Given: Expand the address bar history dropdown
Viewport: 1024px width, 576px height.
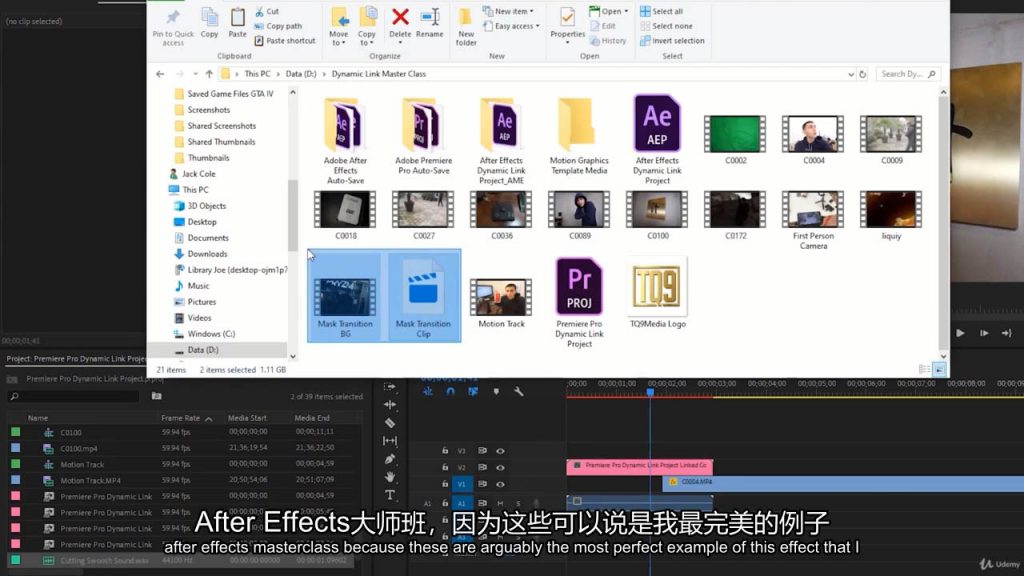Looking at the screenshot, I should (x=851, y=74).
